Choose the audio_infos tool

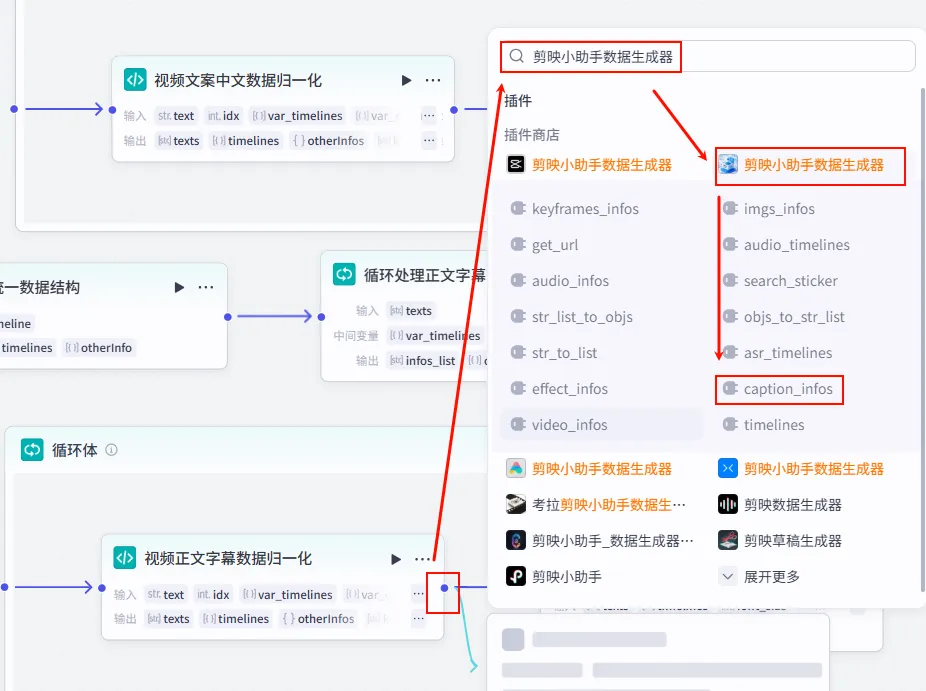coord(560,281)
